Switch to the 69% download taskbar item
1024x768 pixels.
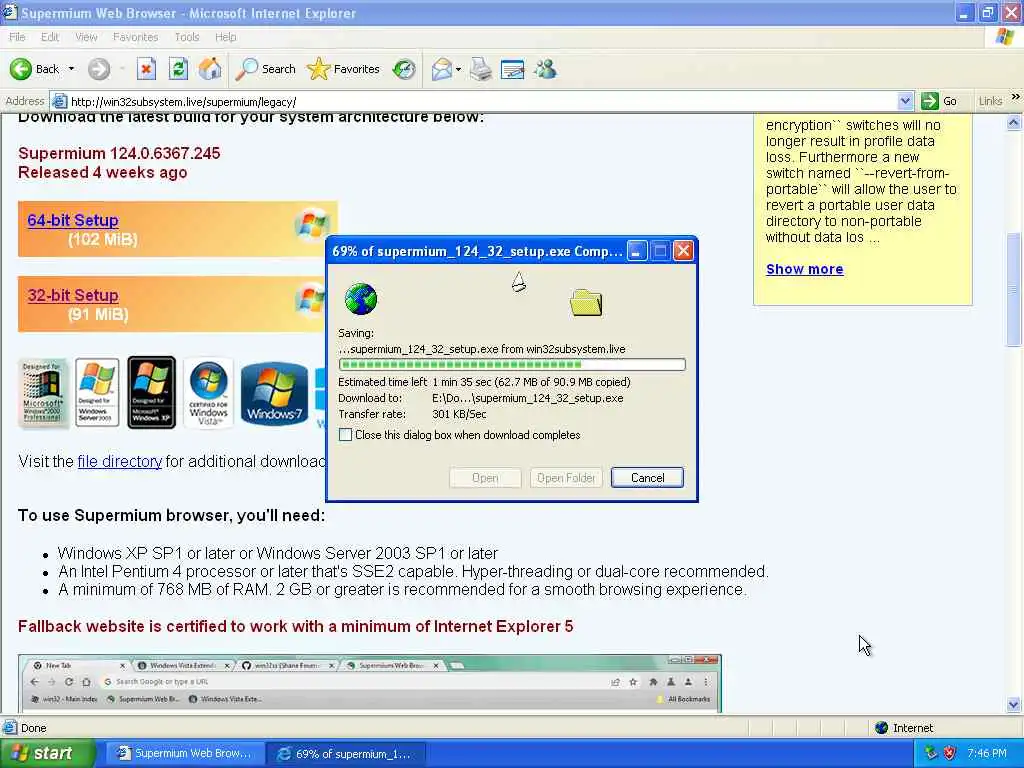pyautogui.click(x=347, y=753)
